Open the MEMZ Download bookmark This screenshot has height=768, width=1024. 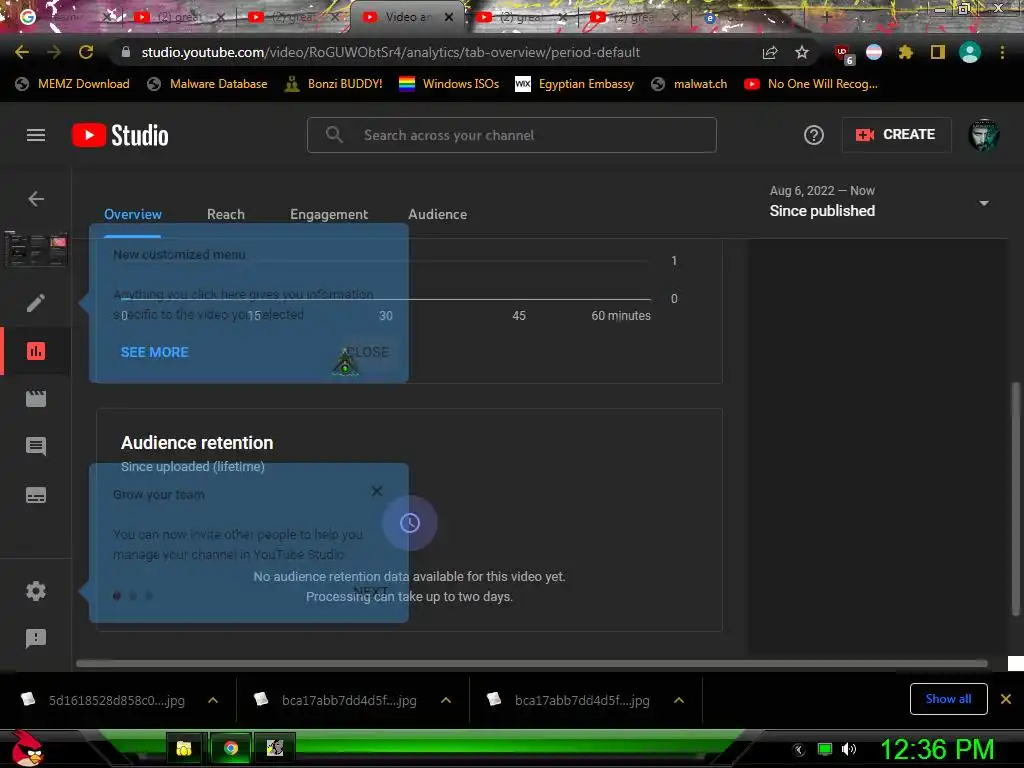[72, 84]
